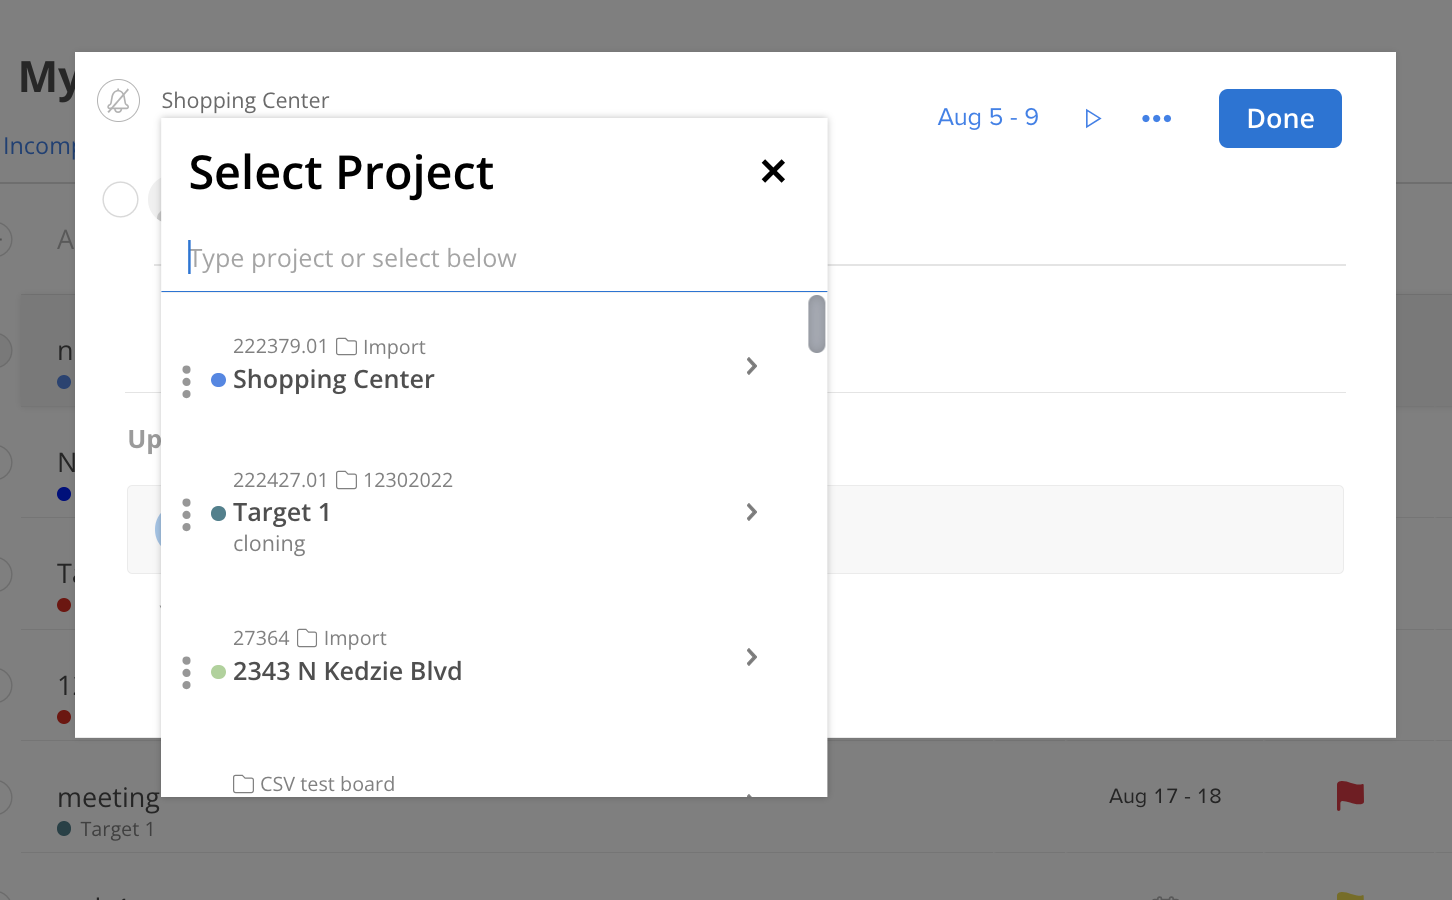Expand the Shopping Center project chevron
This screenshot has width=1452, height=900.
pyautogui.click(x=751, y=366)
